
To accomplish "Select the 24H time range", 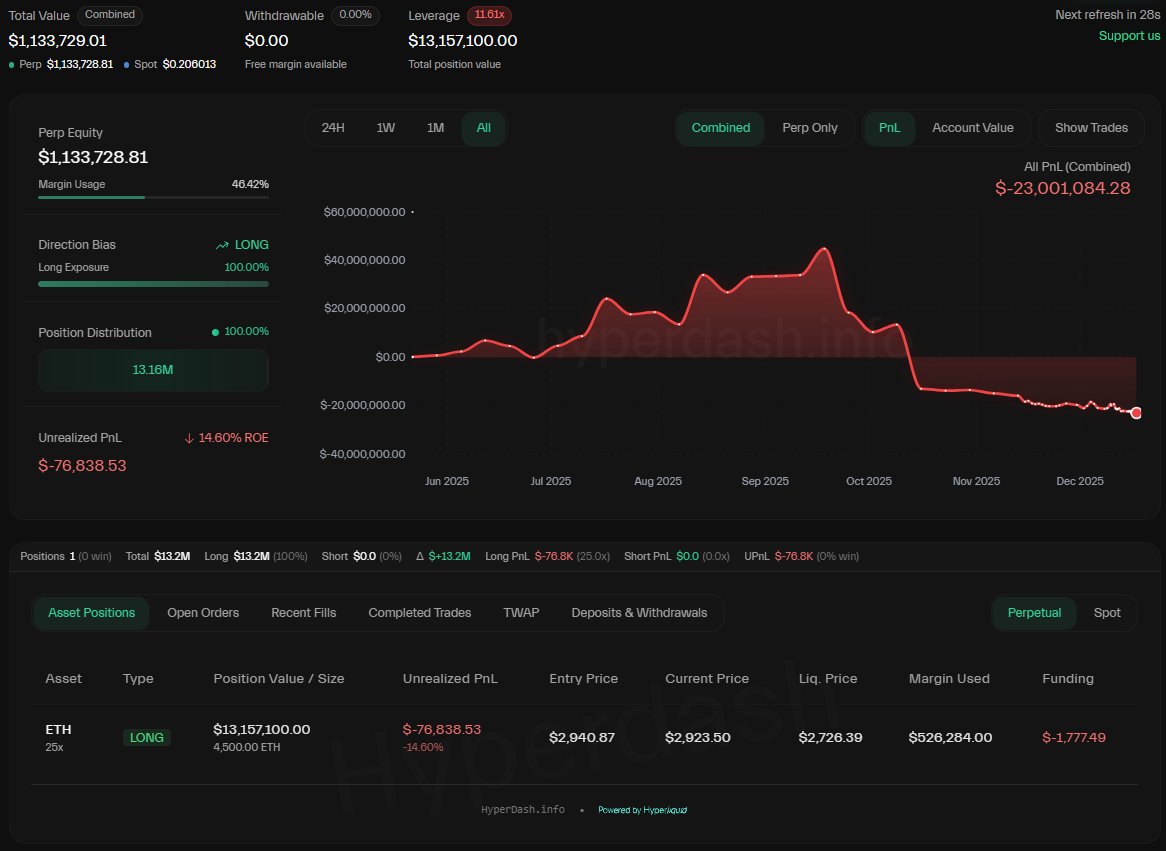I will tap(333, 128).
